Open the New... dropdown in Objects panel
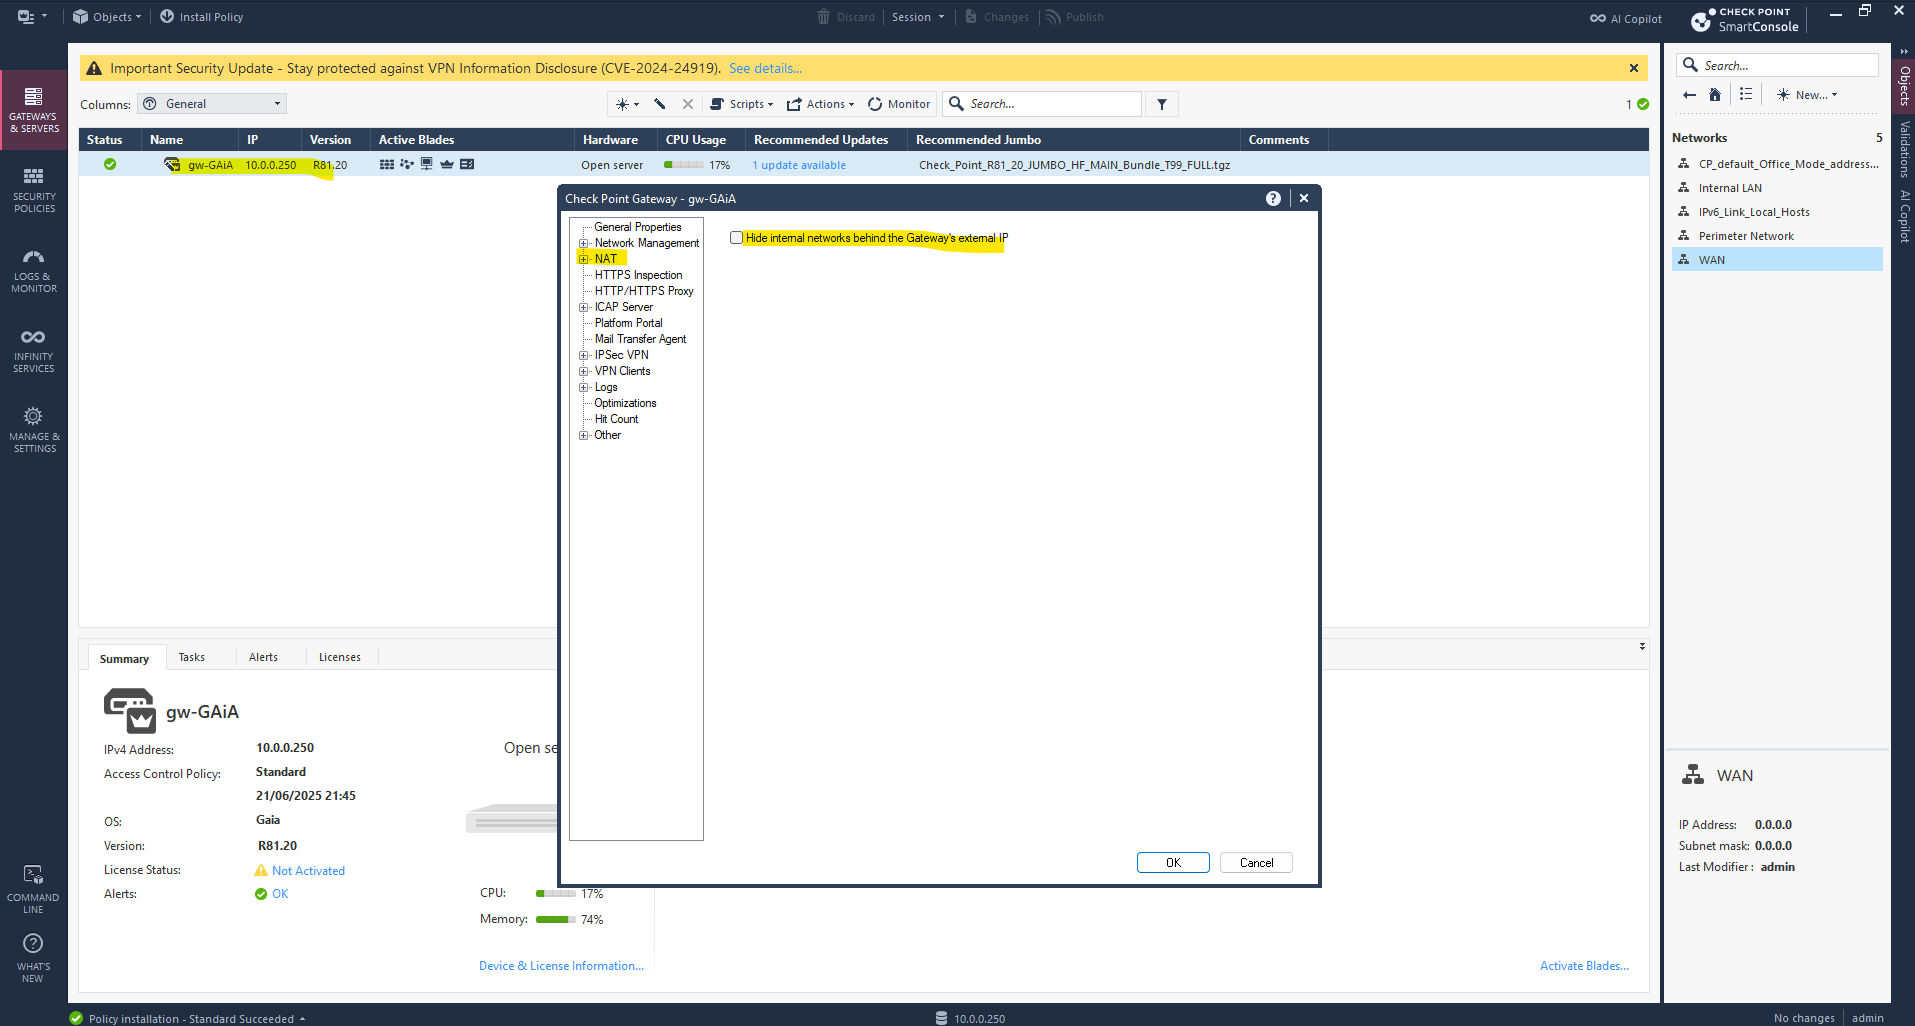Image resolution: width=1915 pixels, height=1026 pixels. [x=1807, y=95]
